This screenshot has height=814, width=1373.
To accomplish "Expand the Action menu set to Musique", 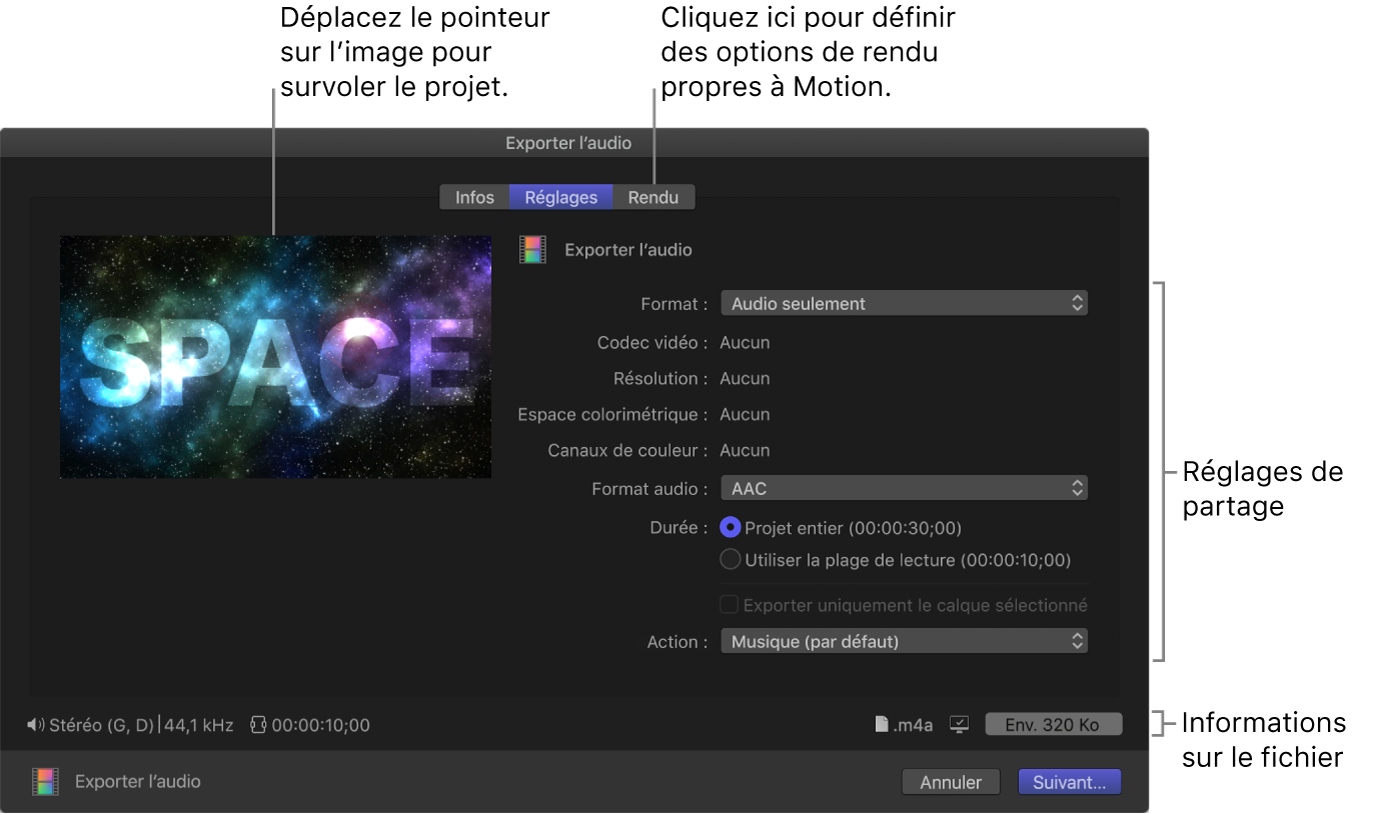I will pos(903,640).
